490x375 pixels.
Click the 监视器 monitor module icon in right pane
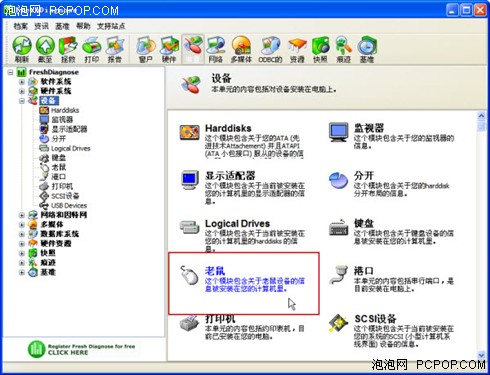pos(339,132)
